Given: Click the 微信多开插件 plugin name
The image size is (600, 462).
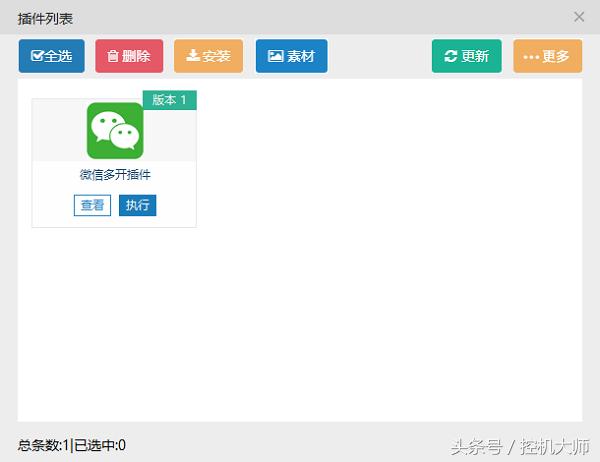Looking at the screenshot, I should (x=115, y=175).
